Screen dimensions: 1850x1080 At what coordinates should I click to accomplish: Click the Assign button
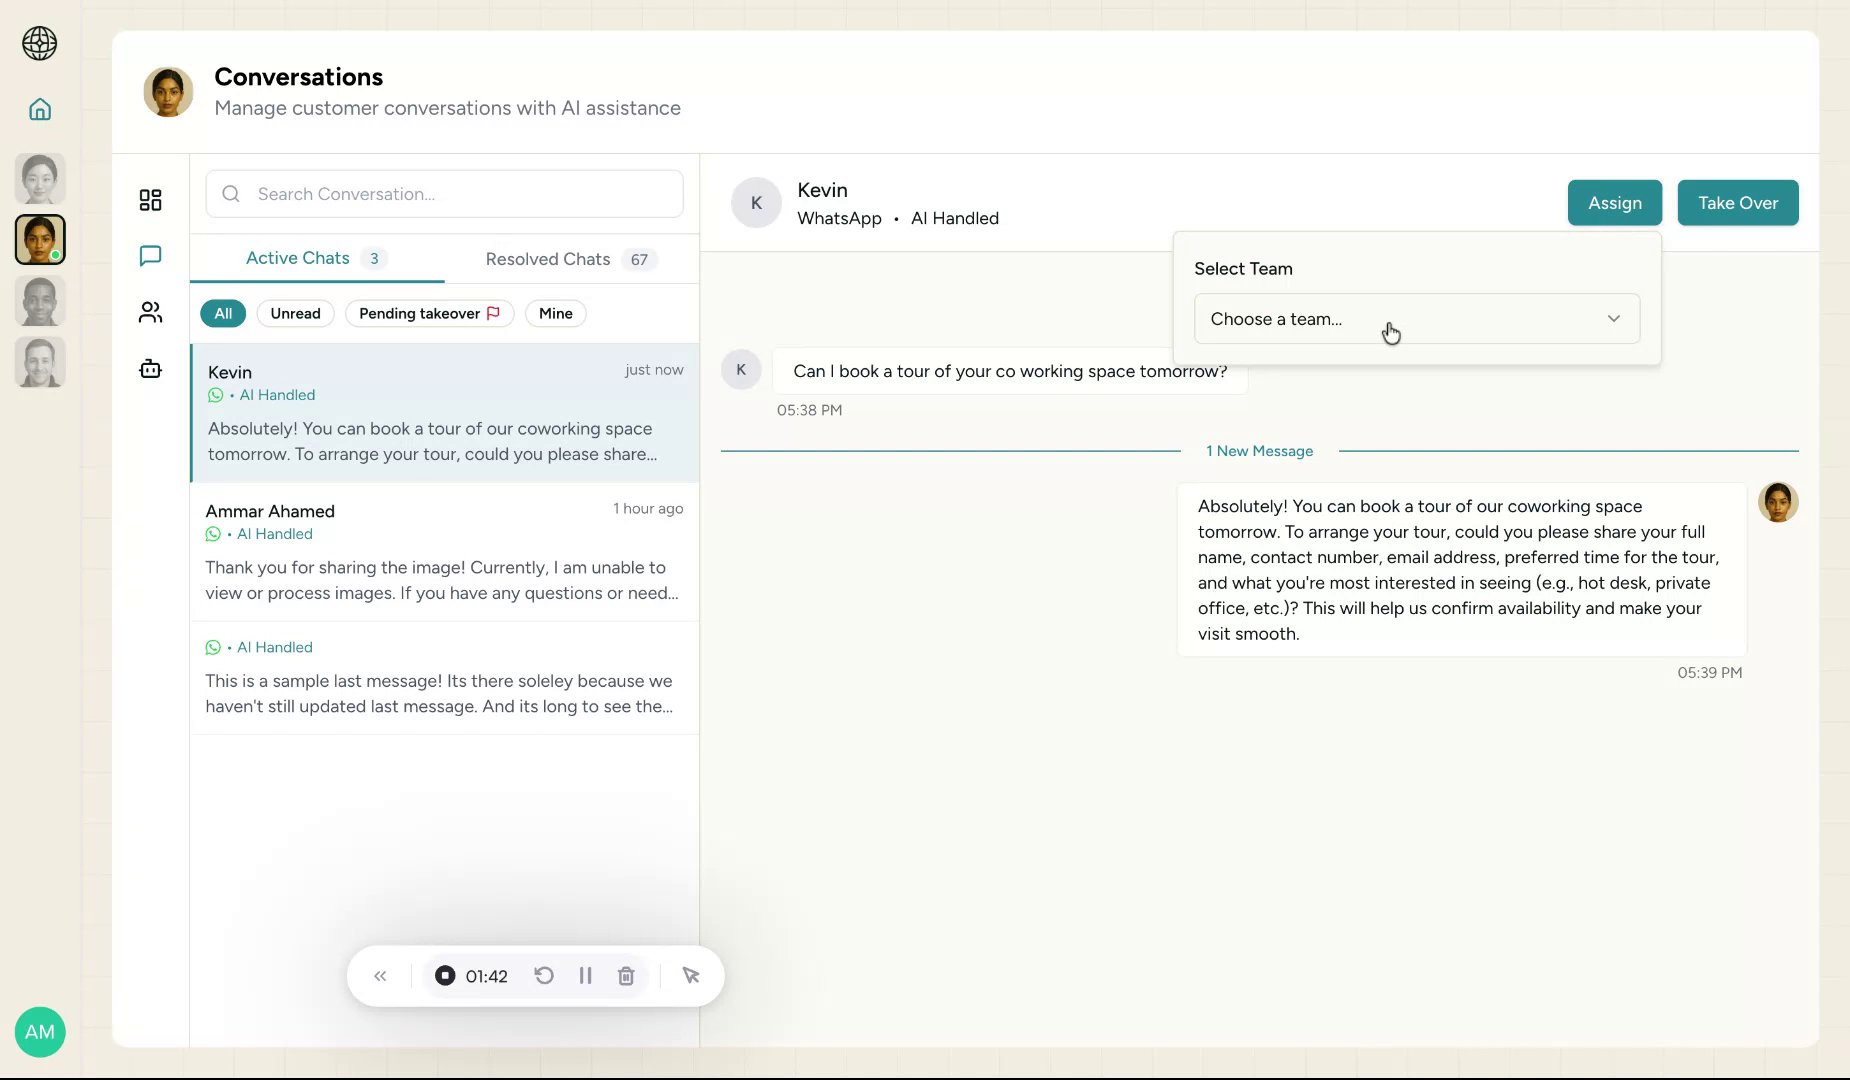(1613, 202)
